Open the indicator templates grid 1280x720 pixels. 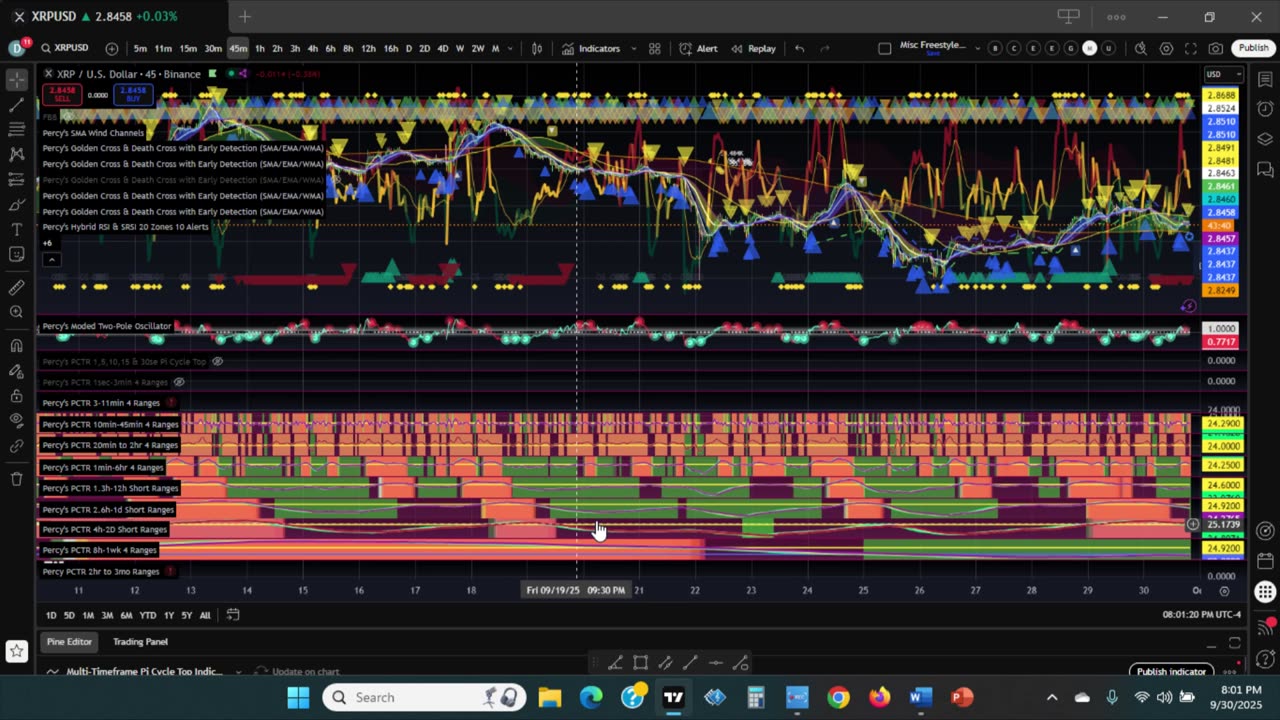click(654, 48)
